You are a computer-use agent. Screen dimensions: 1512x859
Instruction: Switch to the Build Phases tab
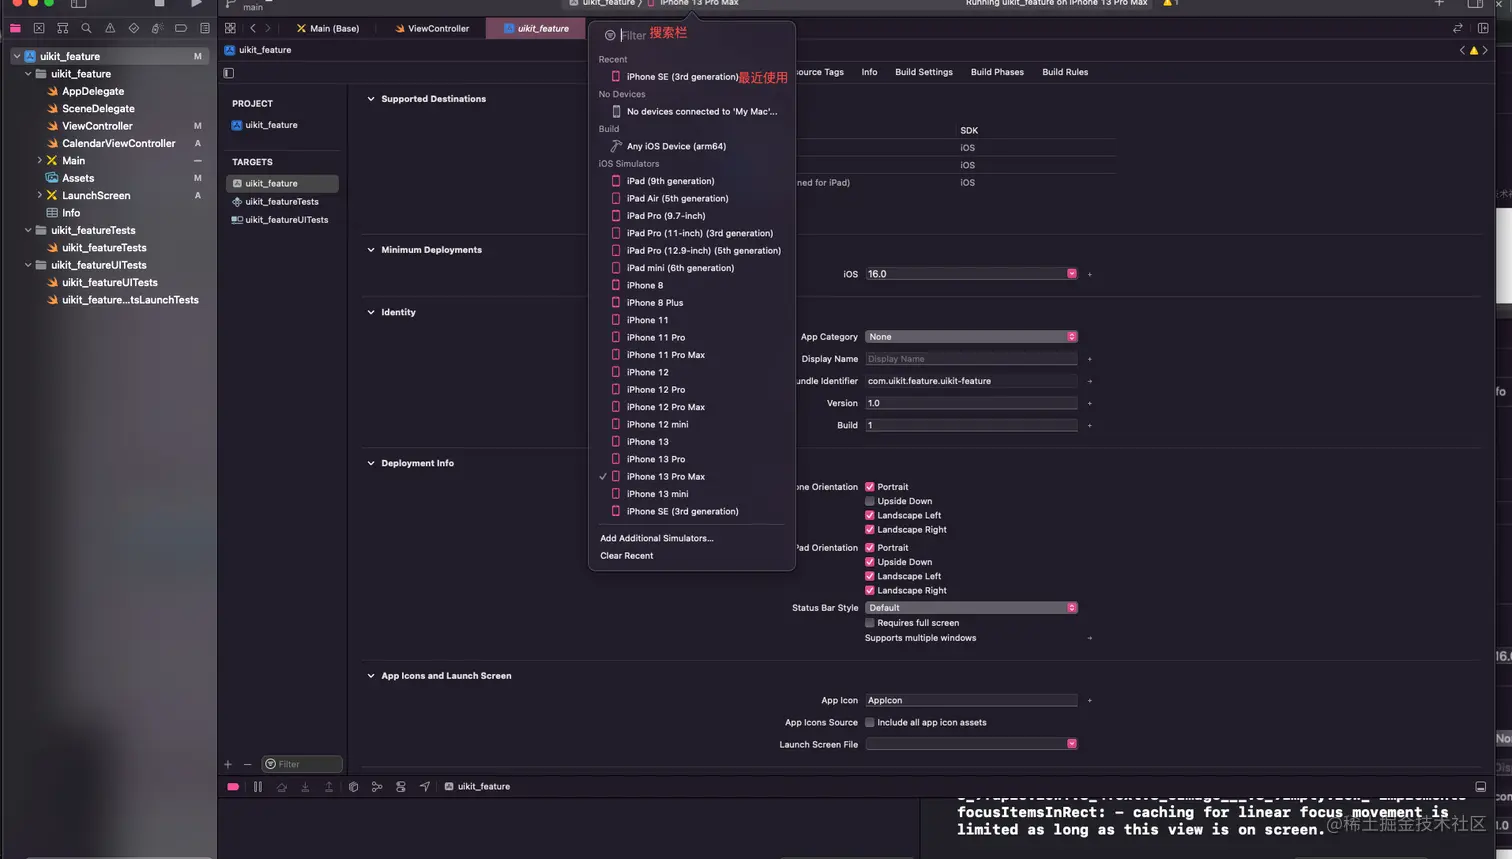[x=997, y=72]
